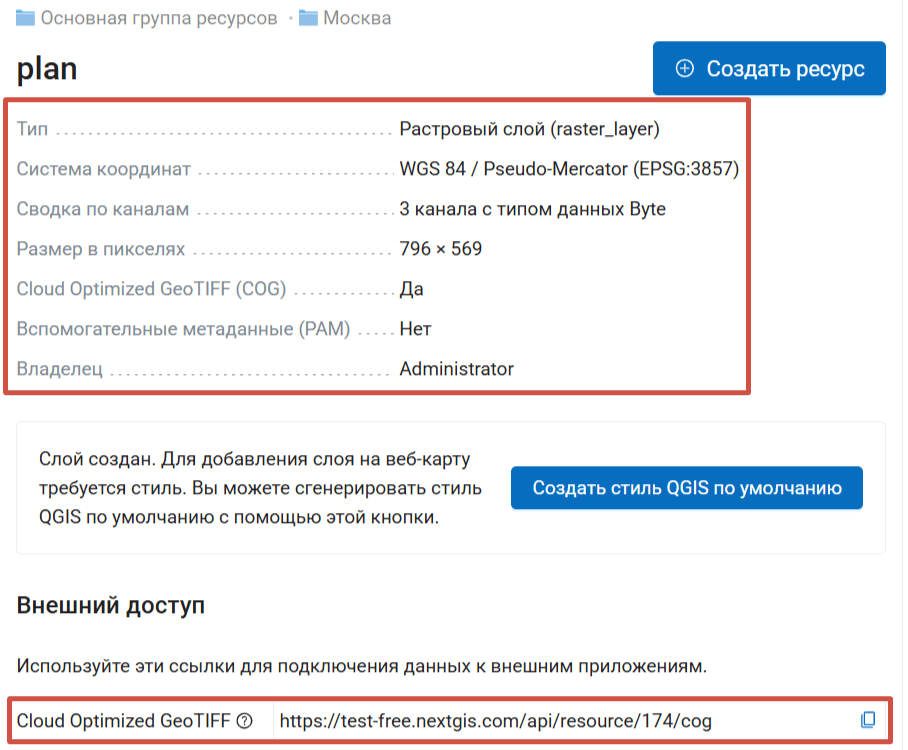Click the Да value for COG row
908x750 pixels.
click(x=411, y=289)
